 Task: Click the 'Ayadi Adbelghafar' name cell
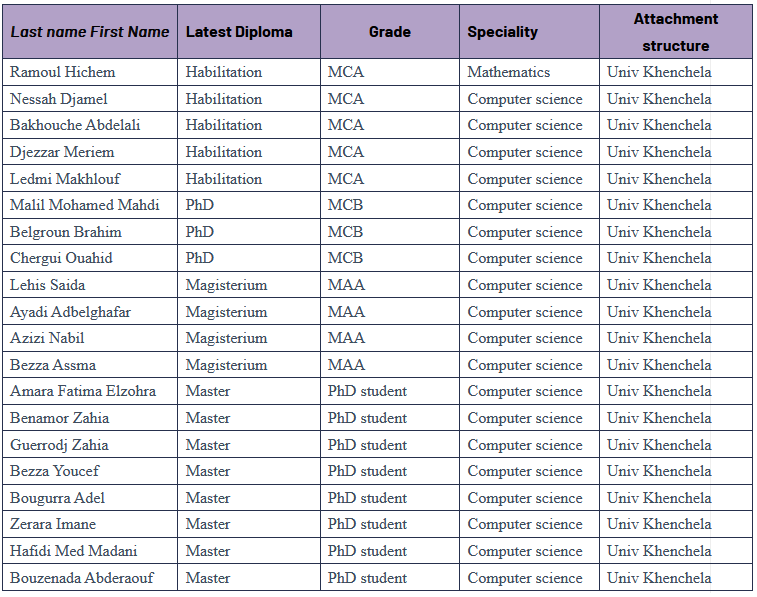70,312
